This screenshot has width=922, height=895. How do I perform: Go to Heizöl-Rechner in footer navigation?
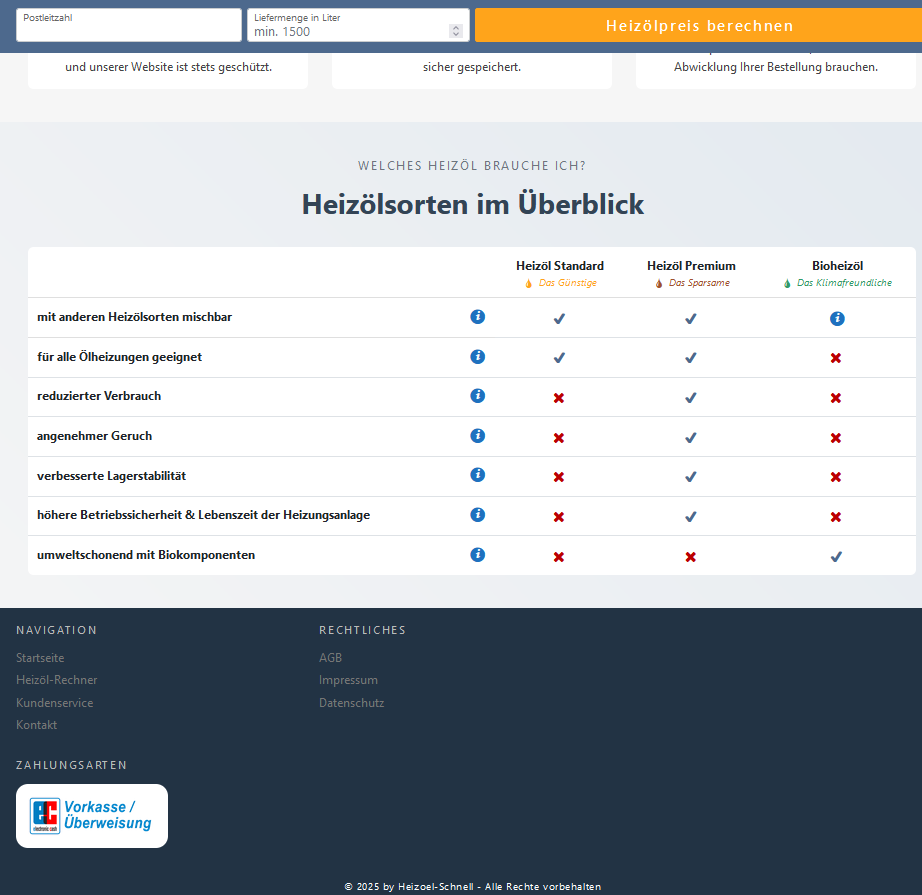57,680
